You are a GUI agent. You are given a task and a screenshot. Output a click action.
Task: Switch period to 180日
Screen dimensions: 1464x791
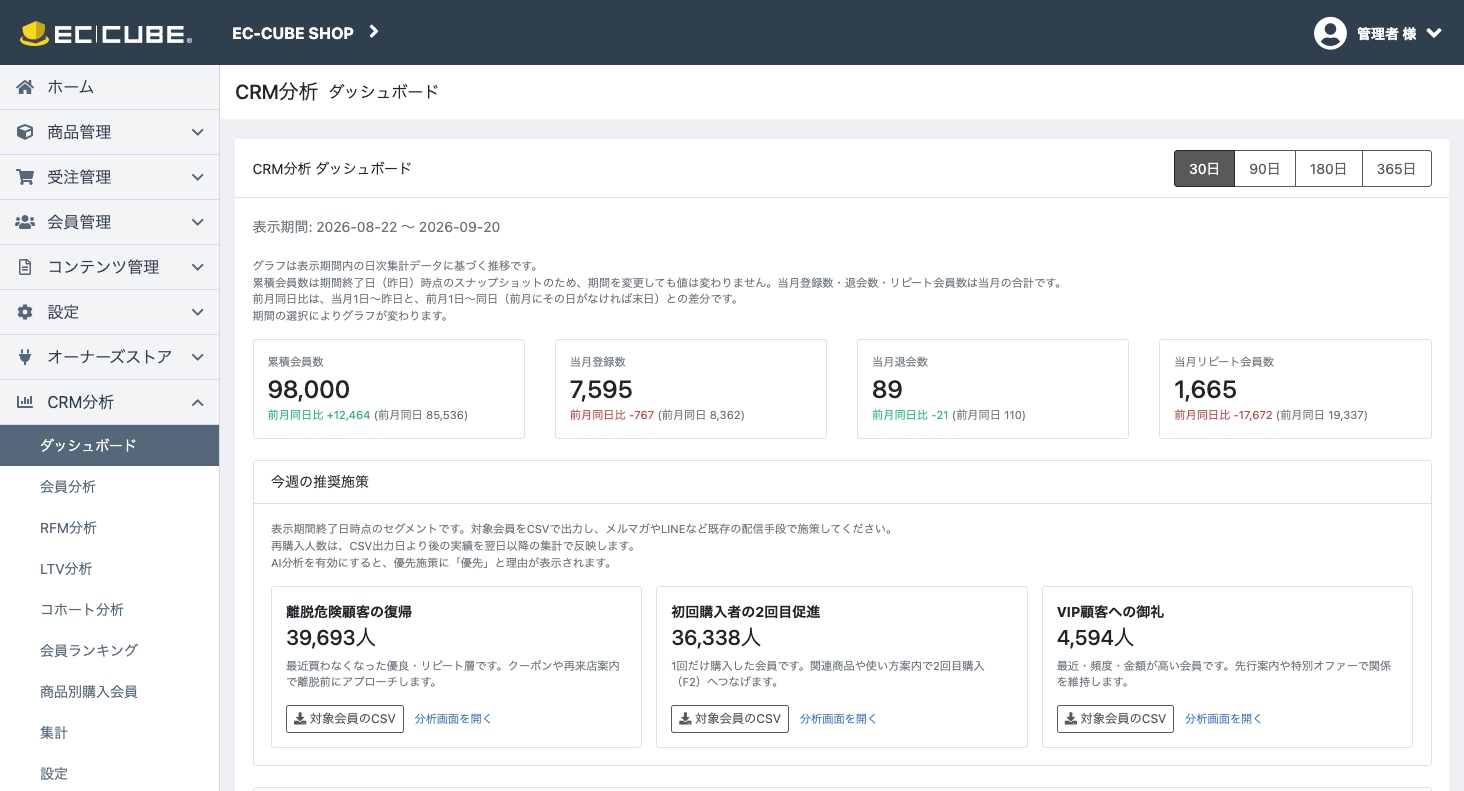coord(1329,169)
